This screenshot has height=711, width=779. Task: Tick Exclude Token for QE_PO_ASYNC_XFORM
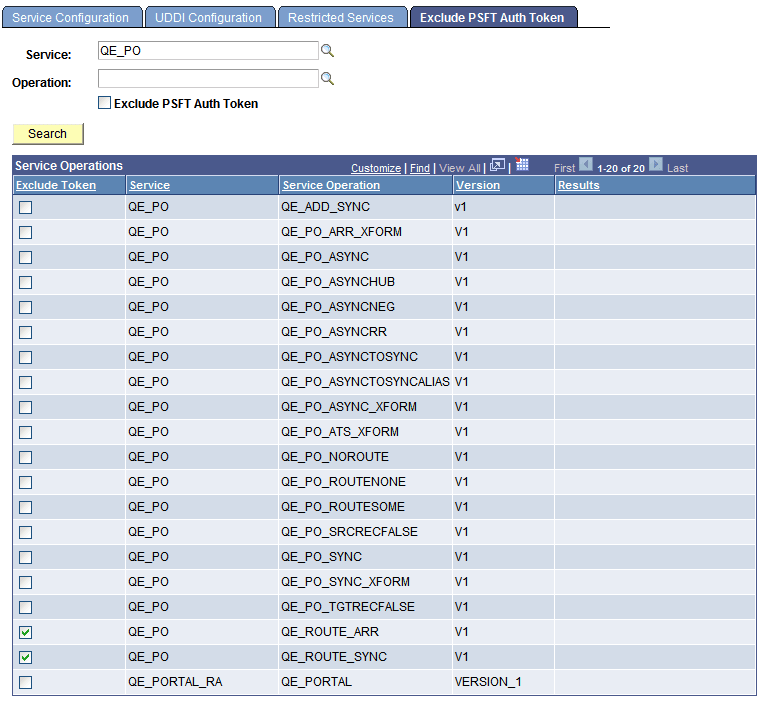click(26, 407)
